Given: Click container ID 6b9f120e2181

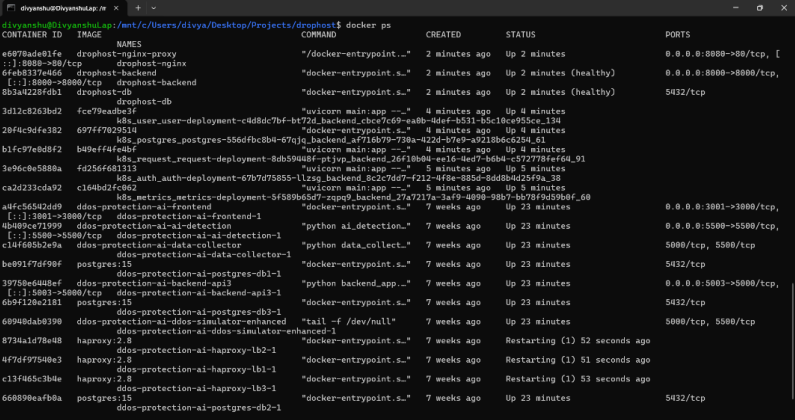Looking at the screenshot, I should click(x=32, y=302).
